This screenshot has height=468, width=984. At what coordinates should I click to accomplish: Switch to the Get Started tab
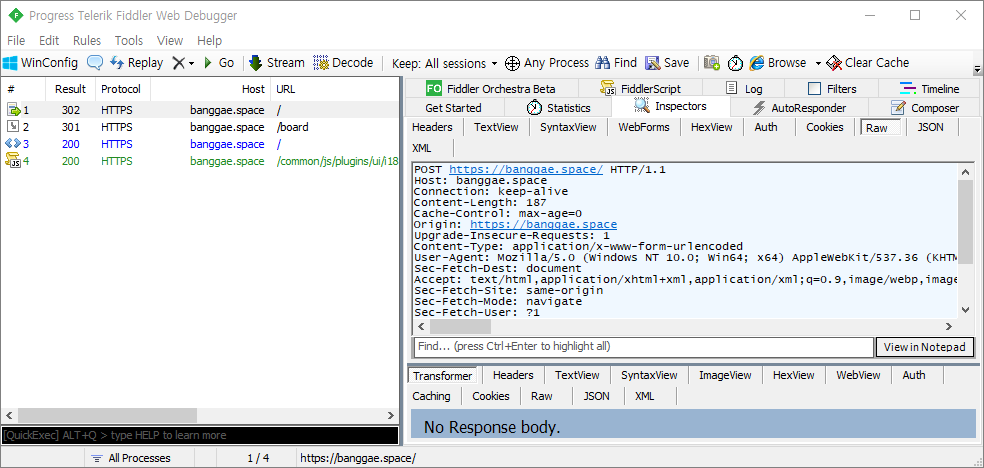pyautogui.click(x=454, y=108)
